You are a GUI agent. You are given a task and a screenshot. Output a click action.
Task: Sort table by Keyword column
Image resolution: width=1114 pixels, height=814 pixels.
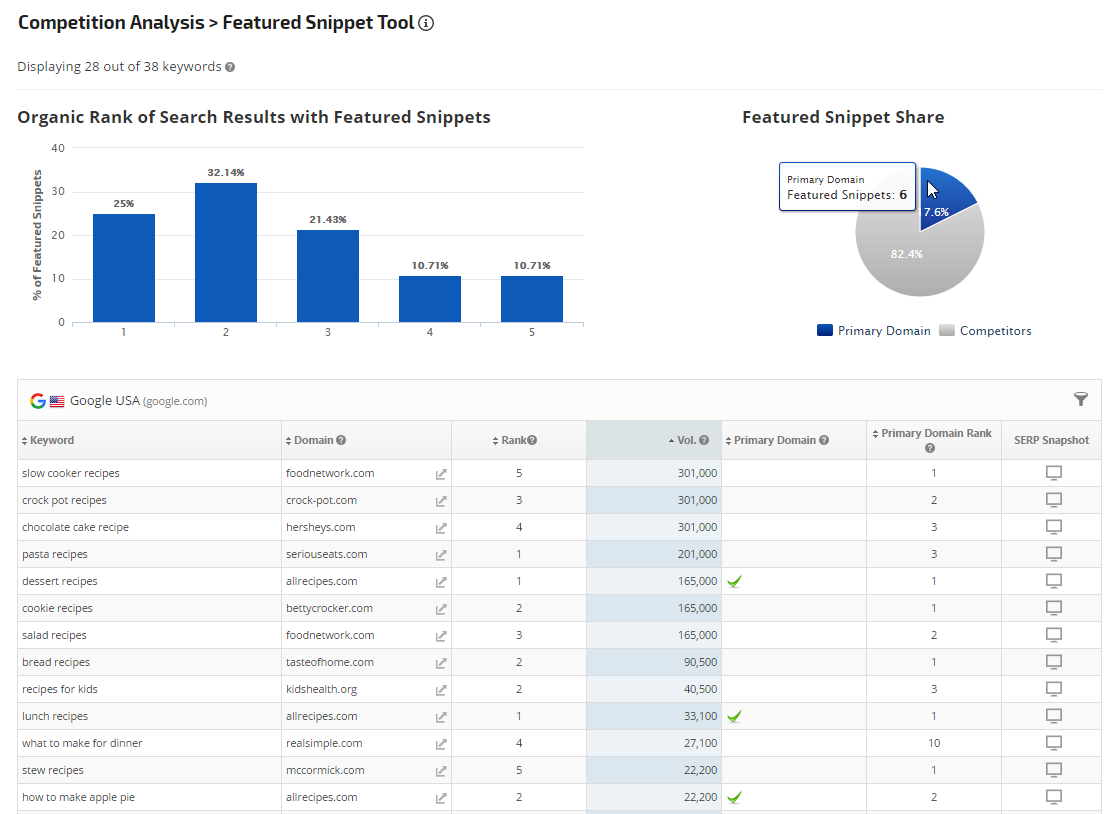tap(51, 440)
